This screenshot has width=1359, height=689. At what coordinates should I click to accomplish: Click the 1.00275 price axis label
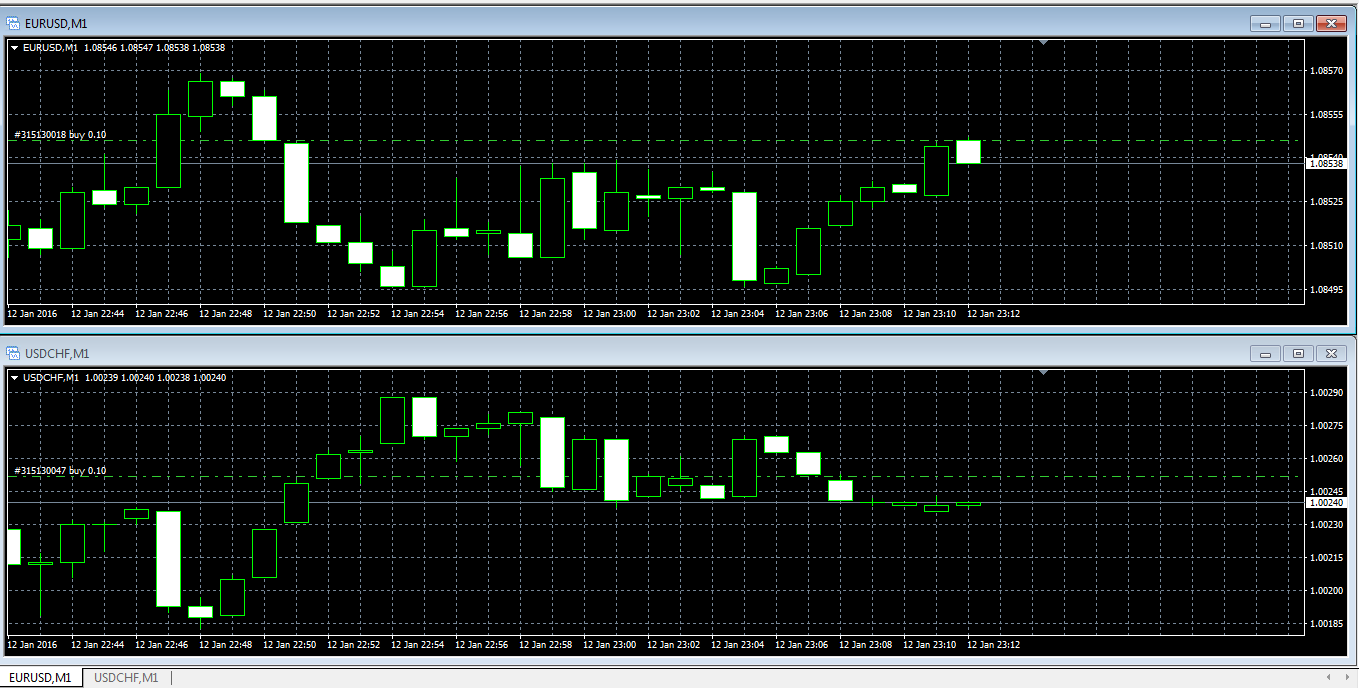(1326, 426)
